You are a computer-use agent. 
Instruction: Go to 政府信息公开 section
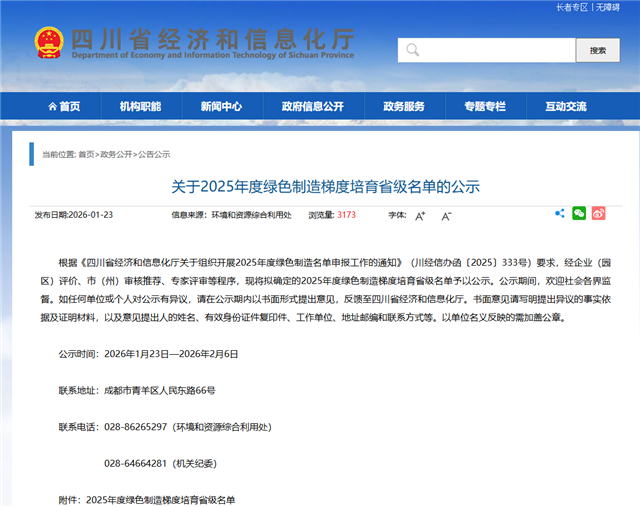coord(311,107)
